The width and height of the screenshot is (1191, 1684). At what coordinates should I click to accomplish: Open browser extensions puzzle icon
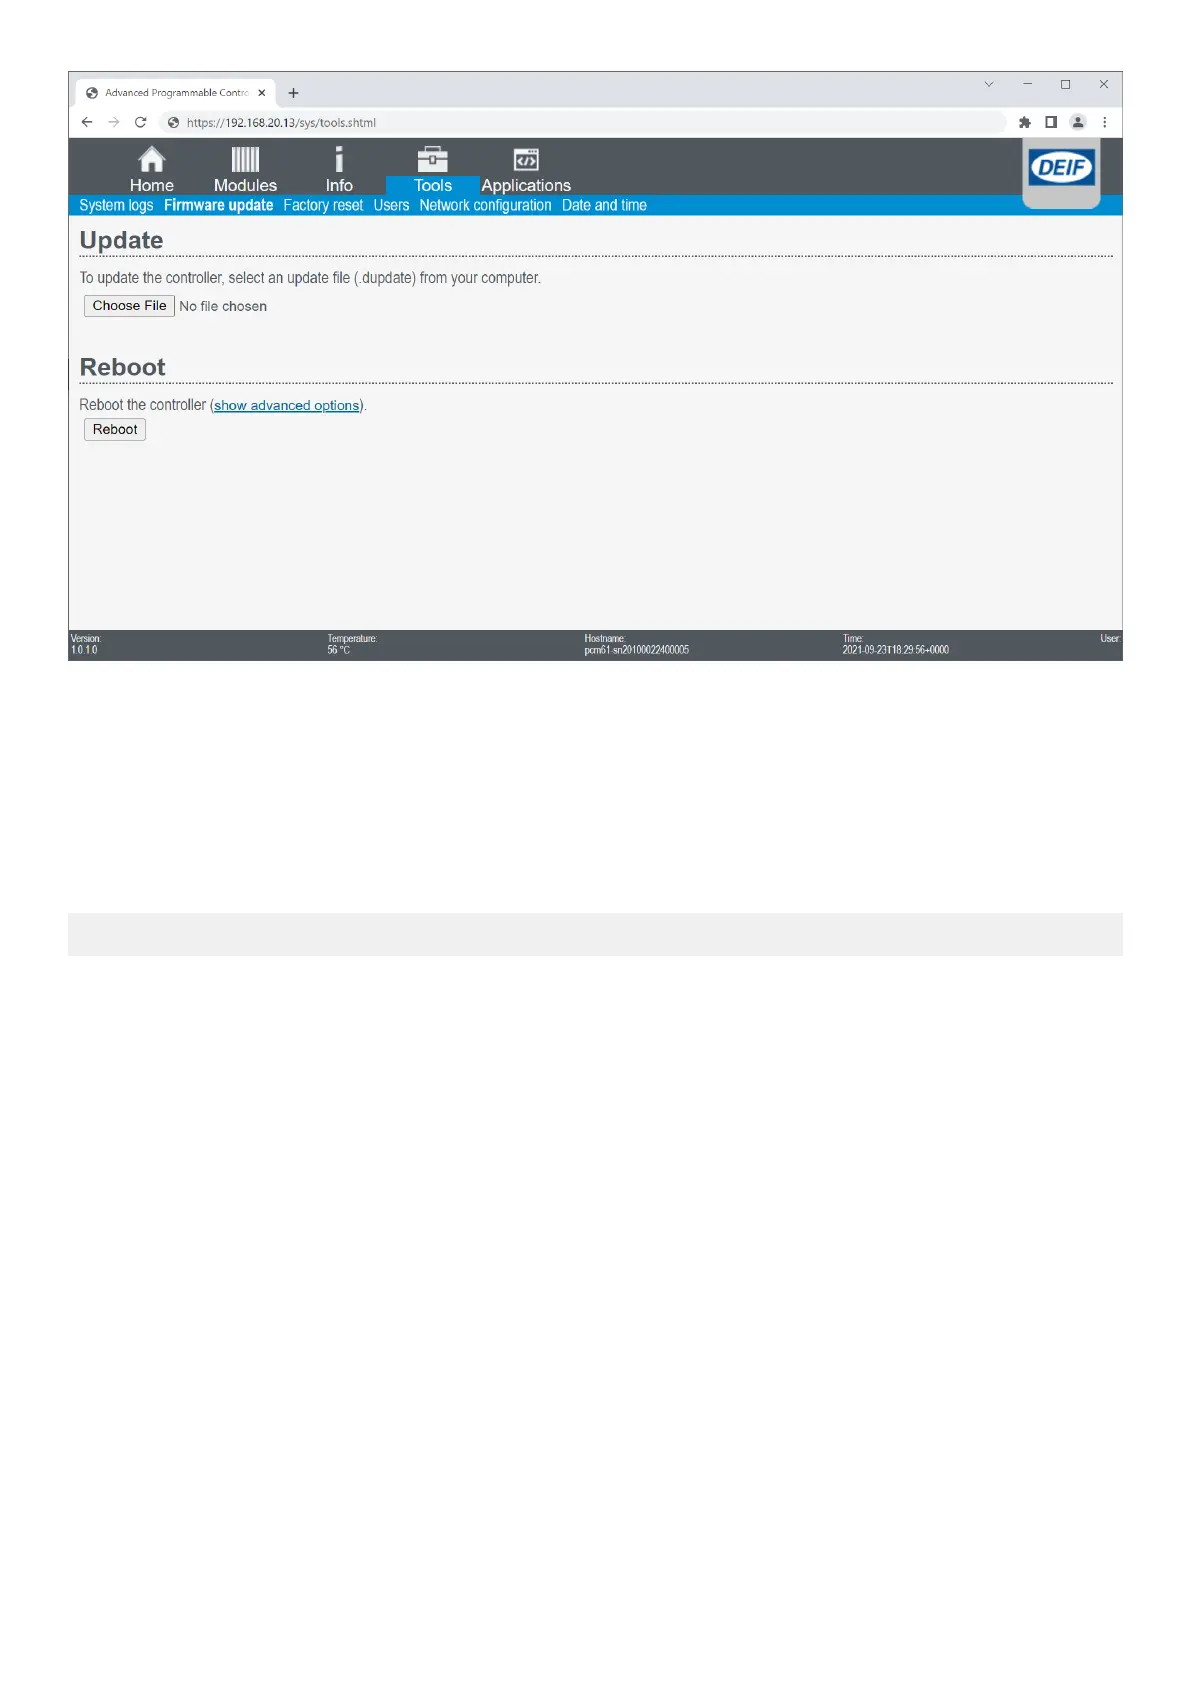[x=1024, y=122]
